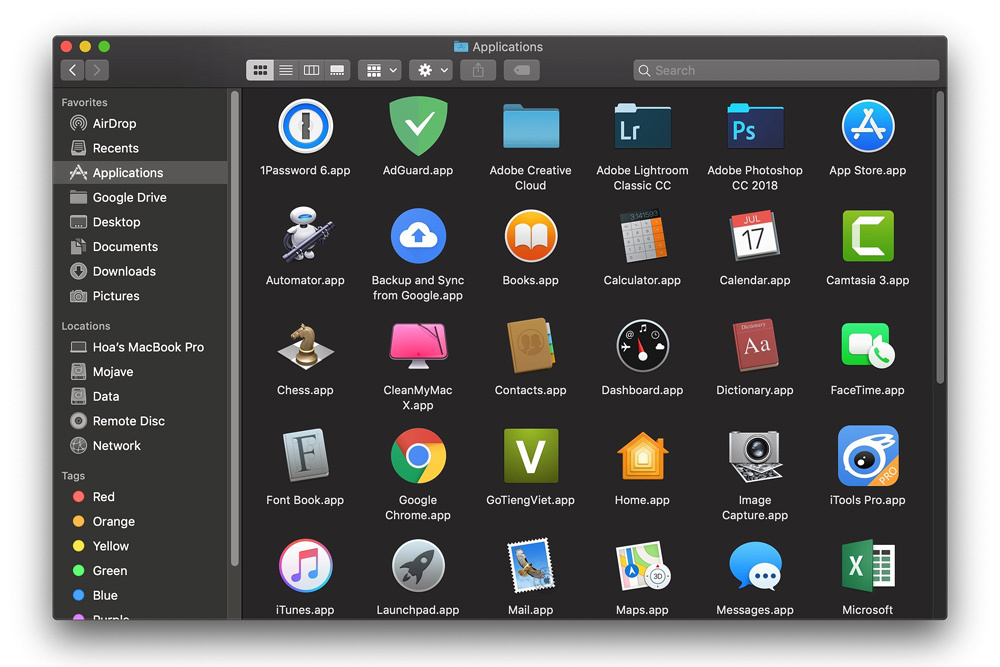The image size is (1000, 667).
Task: Switch to gallery view mode
Action: [337, 70]
